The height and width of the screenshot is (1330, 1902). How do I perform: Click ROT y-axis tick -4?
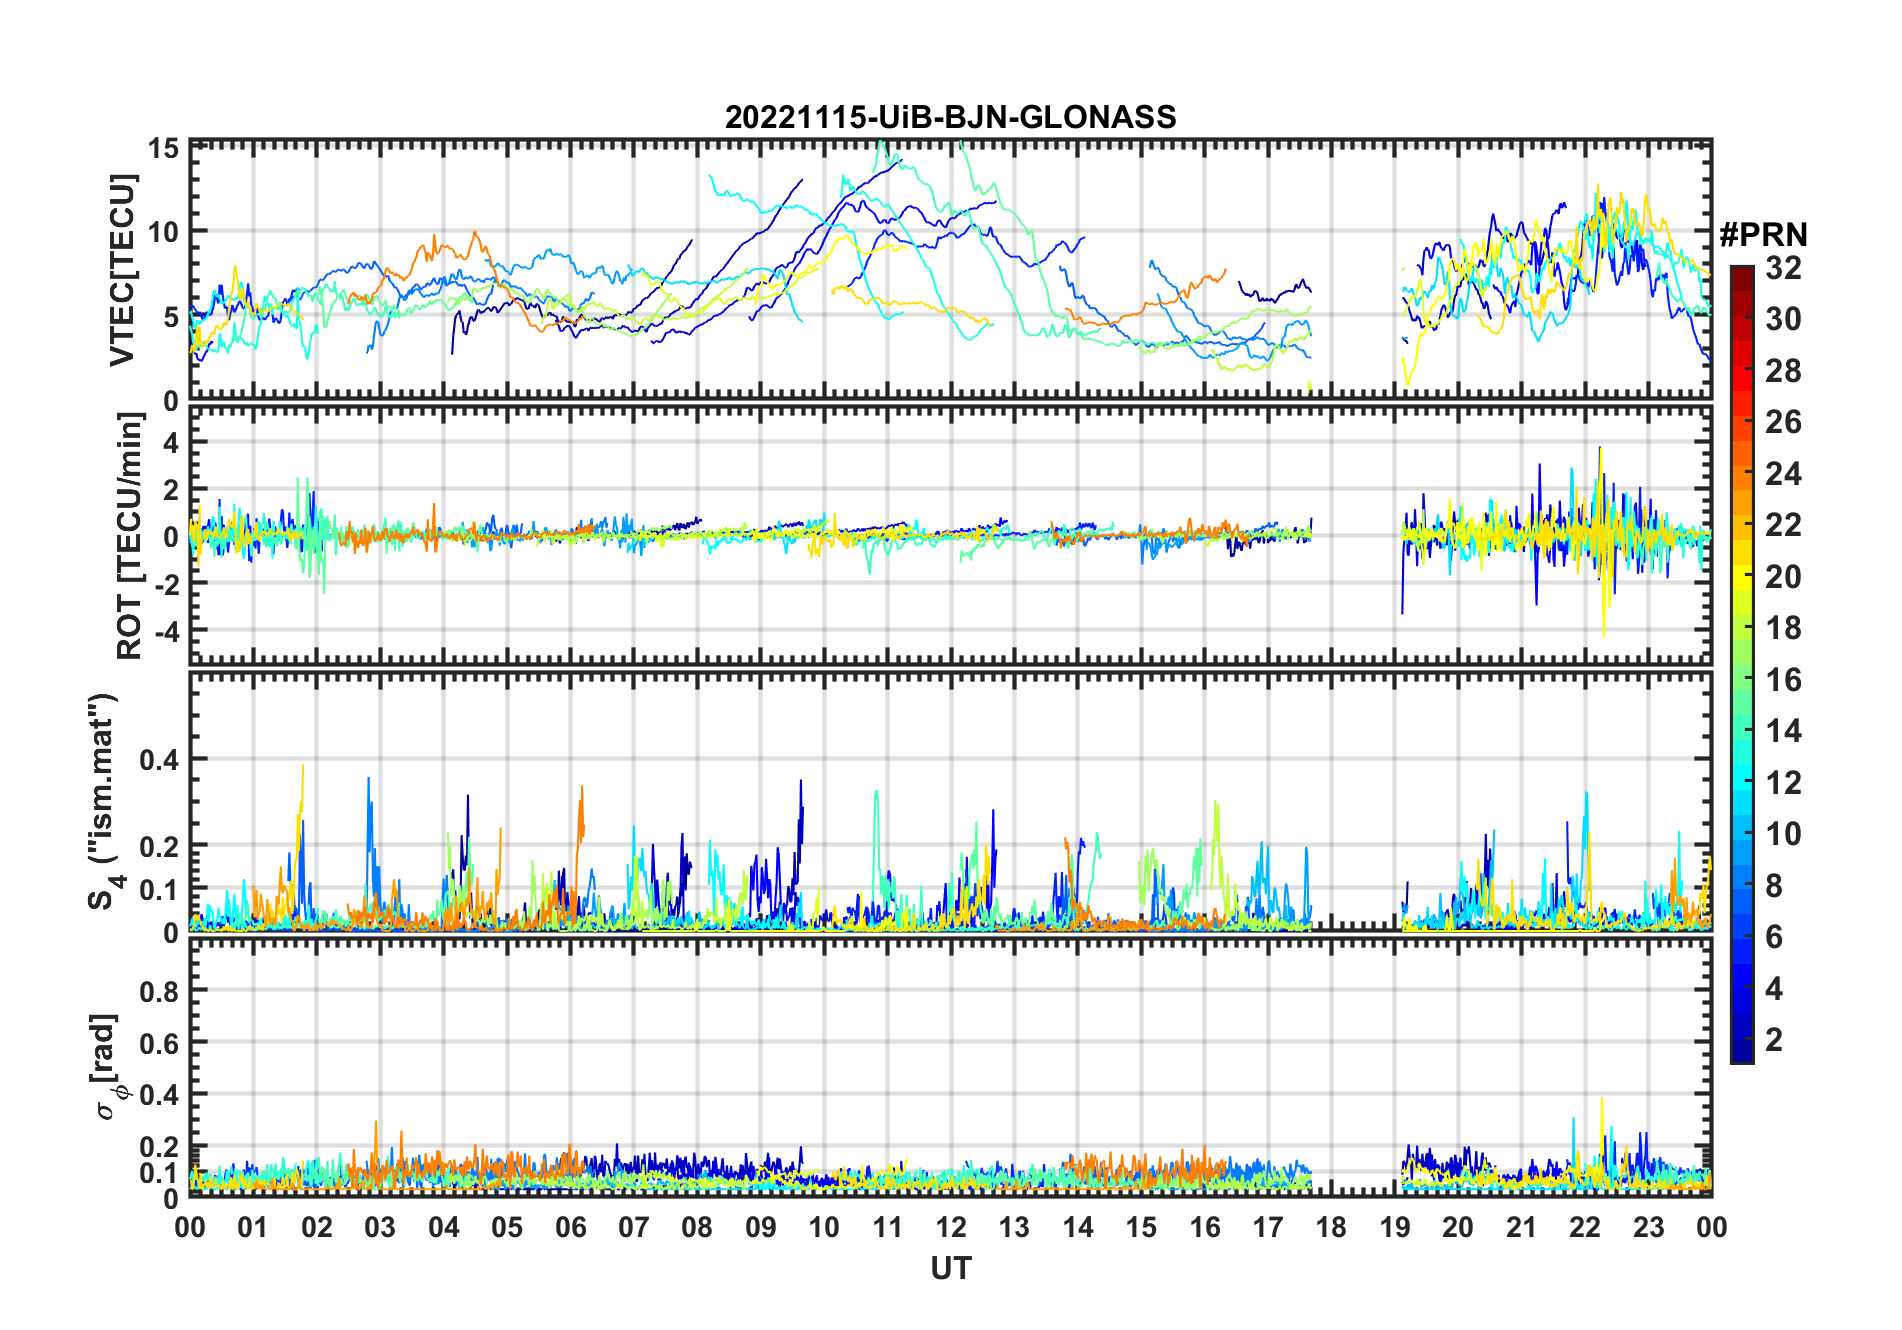pos(165,631)
